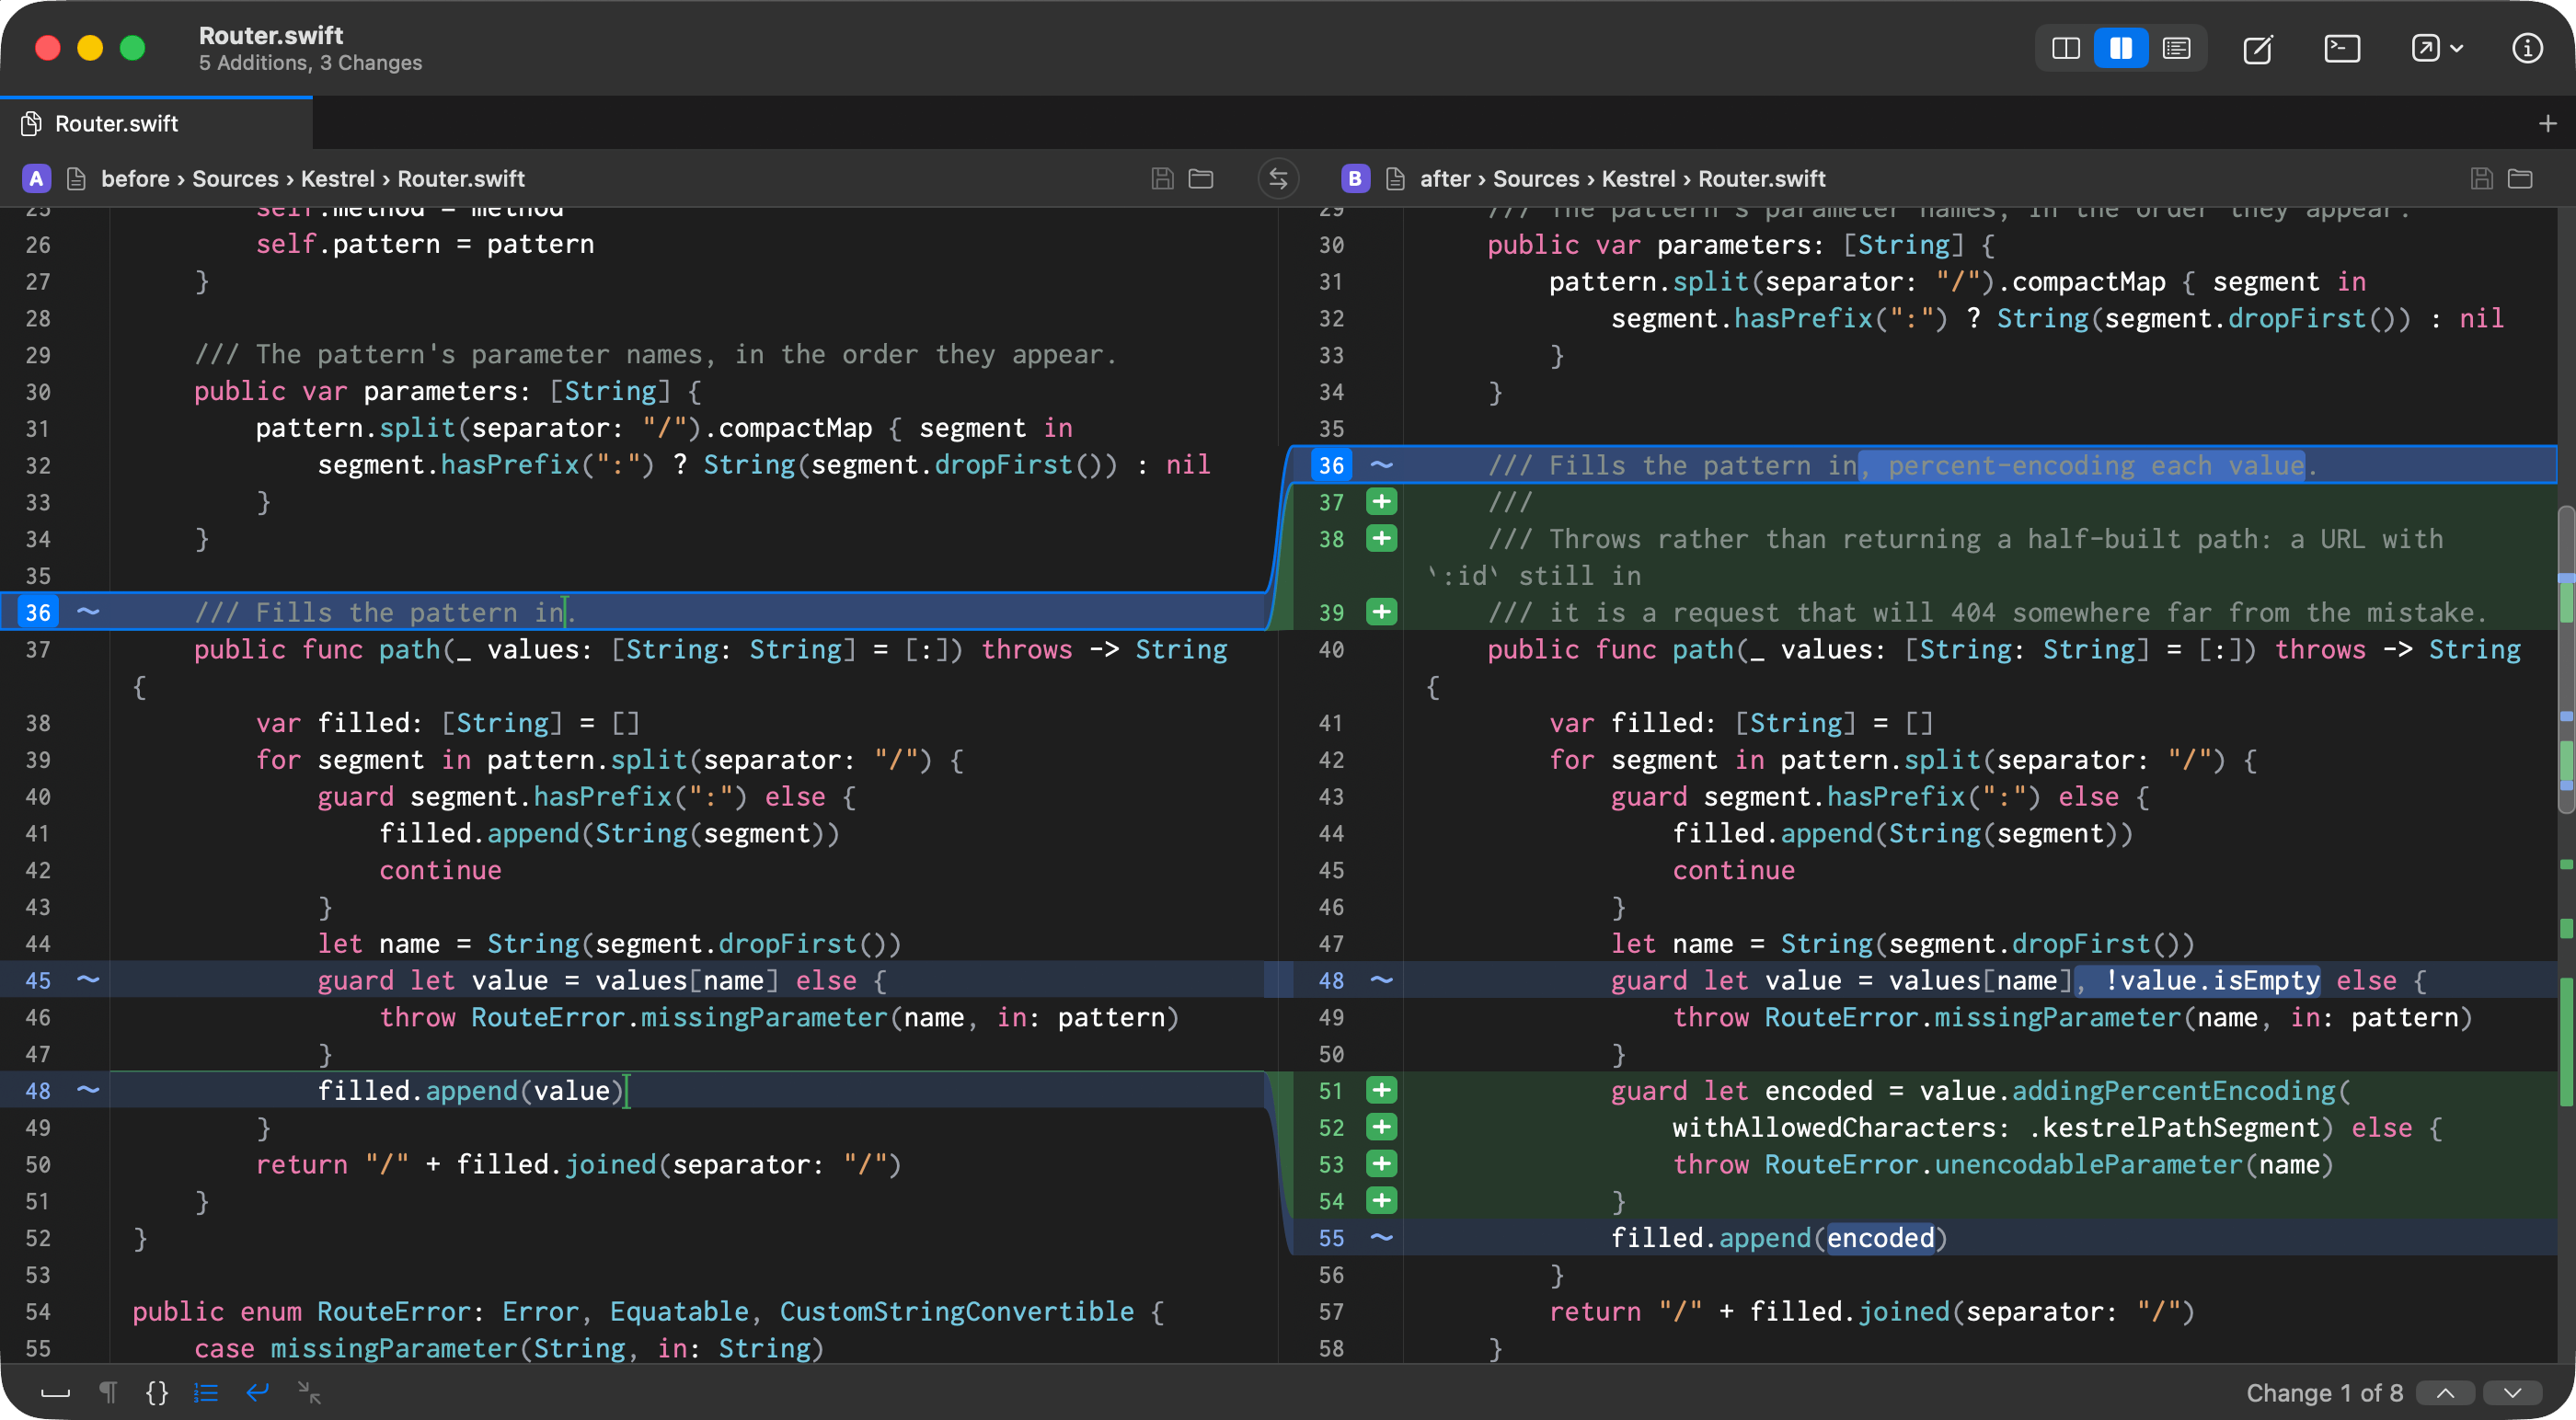Show the info inspector icon

[x=2527, y=48]
